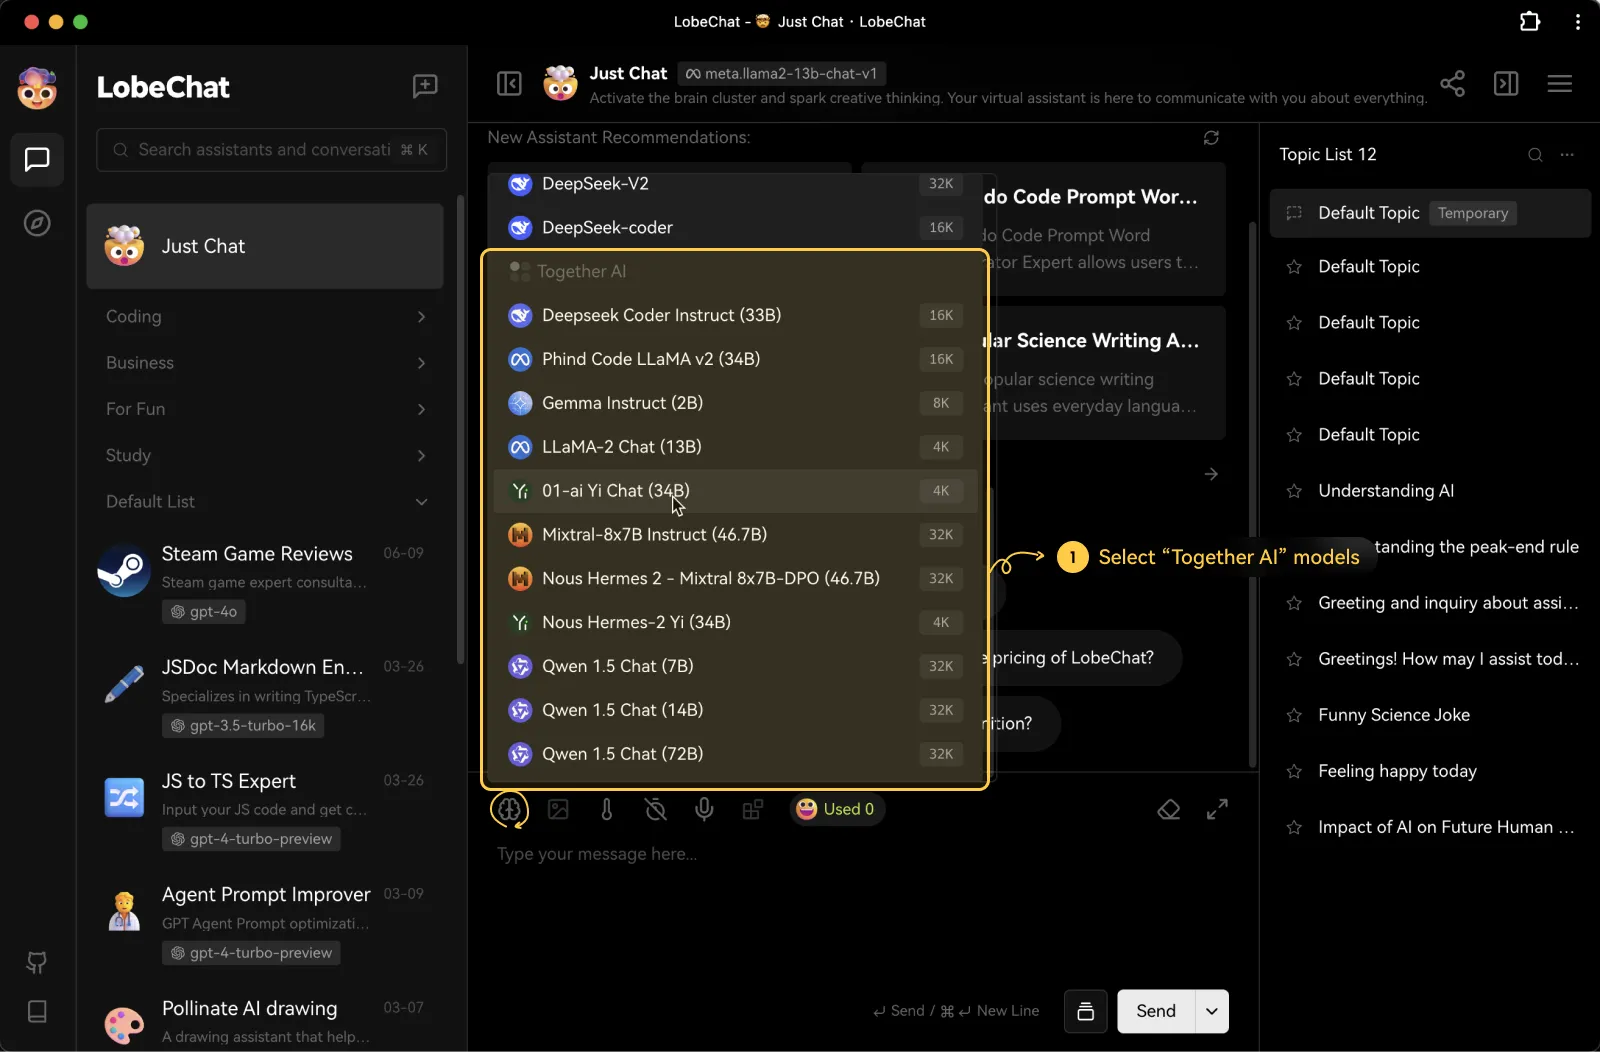
Task: Click the Search assistants input field
Action: click(x=271, y=150)
